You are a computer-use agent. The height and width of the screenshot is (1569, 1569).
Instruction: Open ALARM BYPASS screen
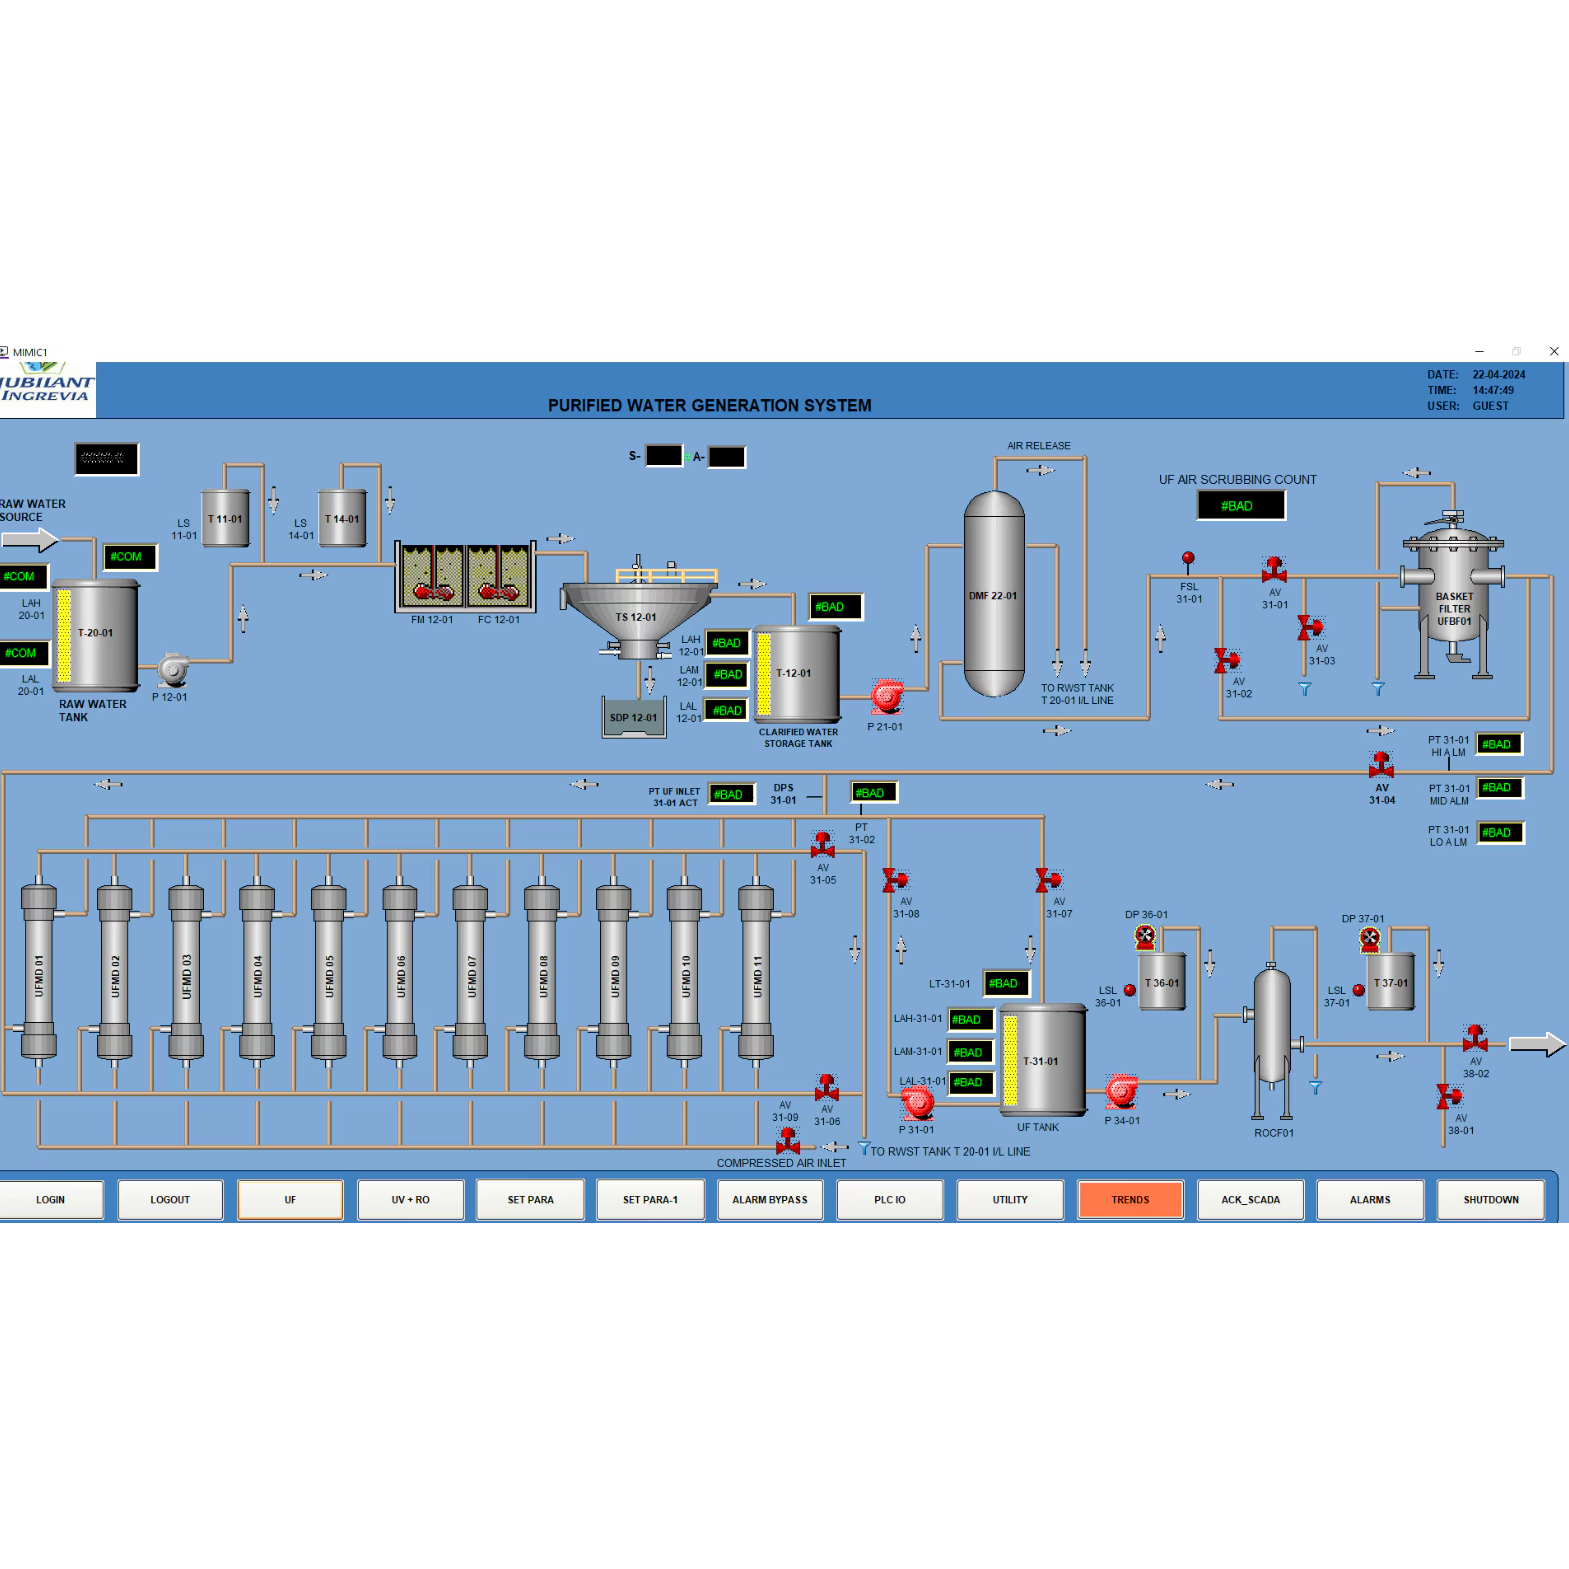point(770,1200)
